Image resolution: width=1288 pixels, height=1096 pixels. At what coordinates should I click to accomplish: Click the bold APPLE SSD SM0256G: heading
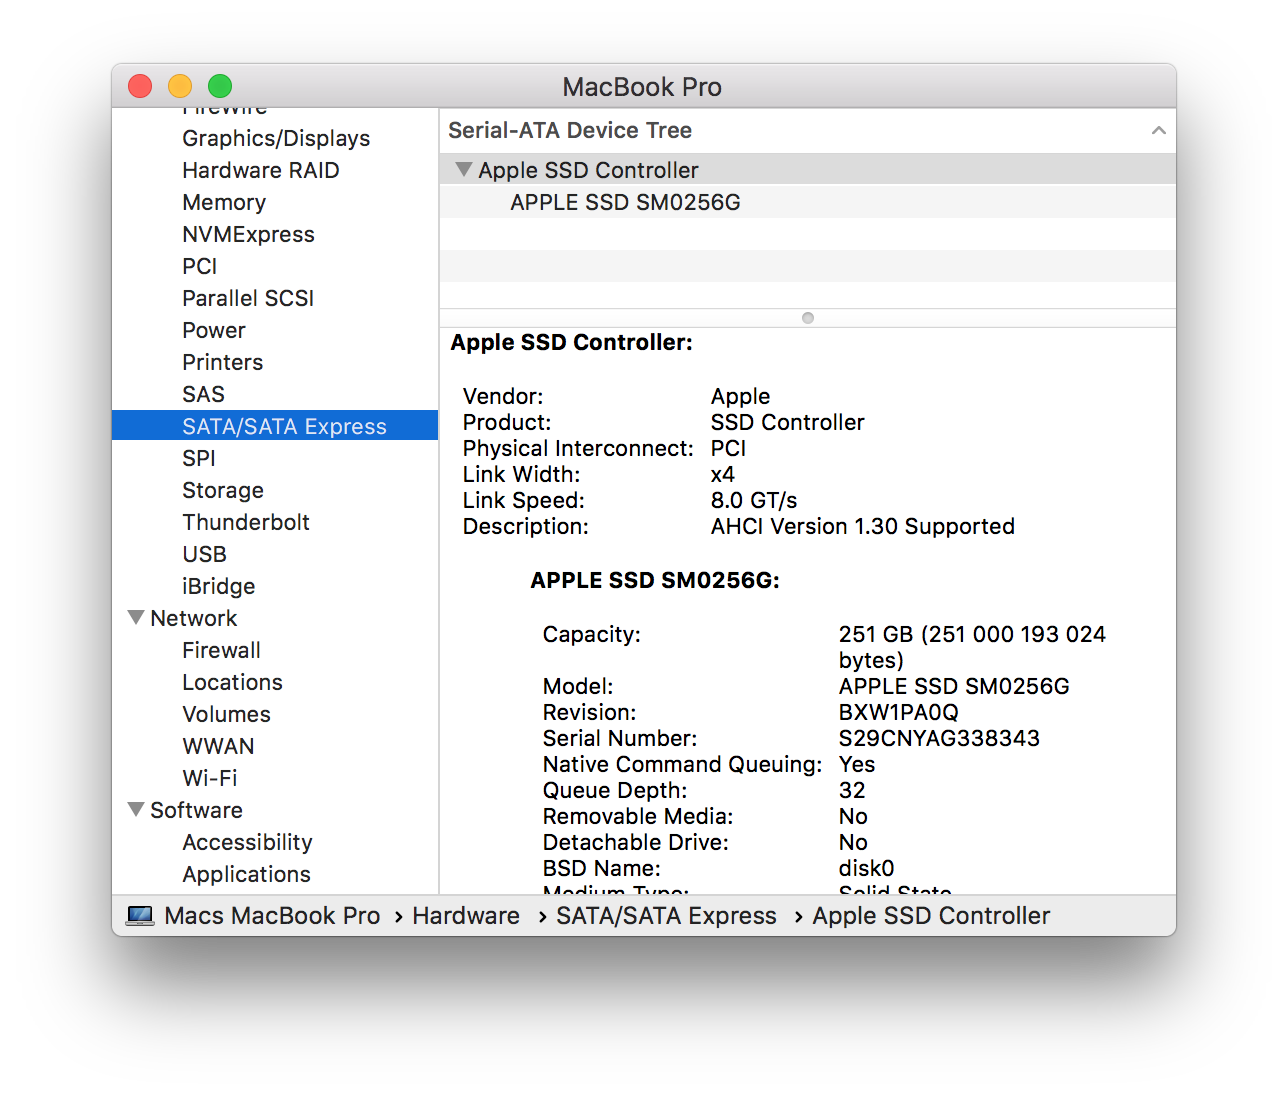pyautogui.click(x=655, y=580)
